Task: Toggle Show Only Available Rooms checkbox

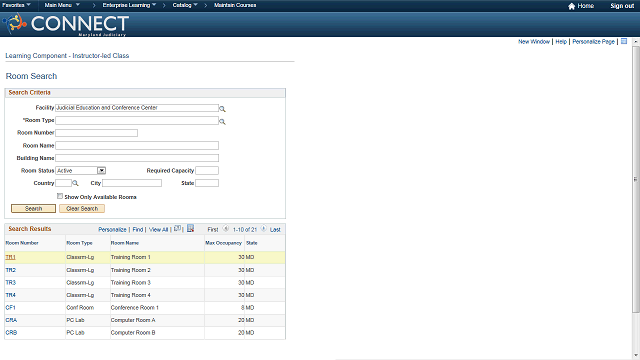Action: tap(60, 196)
